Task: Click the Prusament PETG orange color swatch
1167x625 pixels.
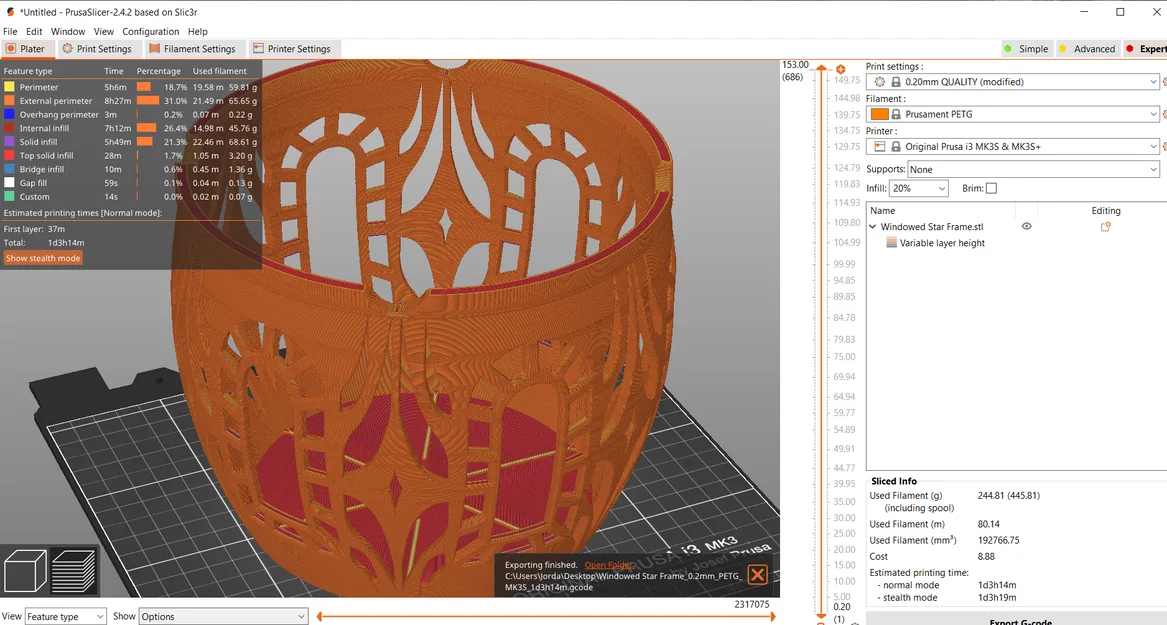Action: [880, 115]
